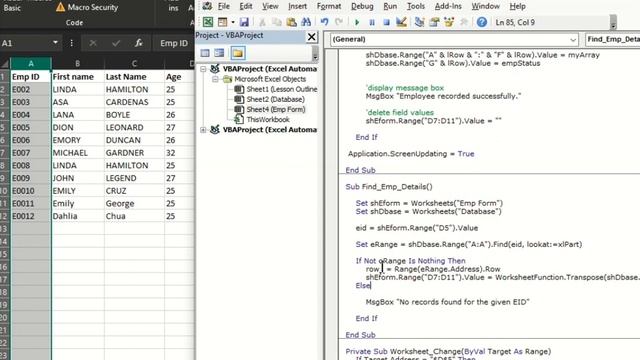
Task: Collapse Microsoft Excel Objects folder
Action: pos(215,79)
